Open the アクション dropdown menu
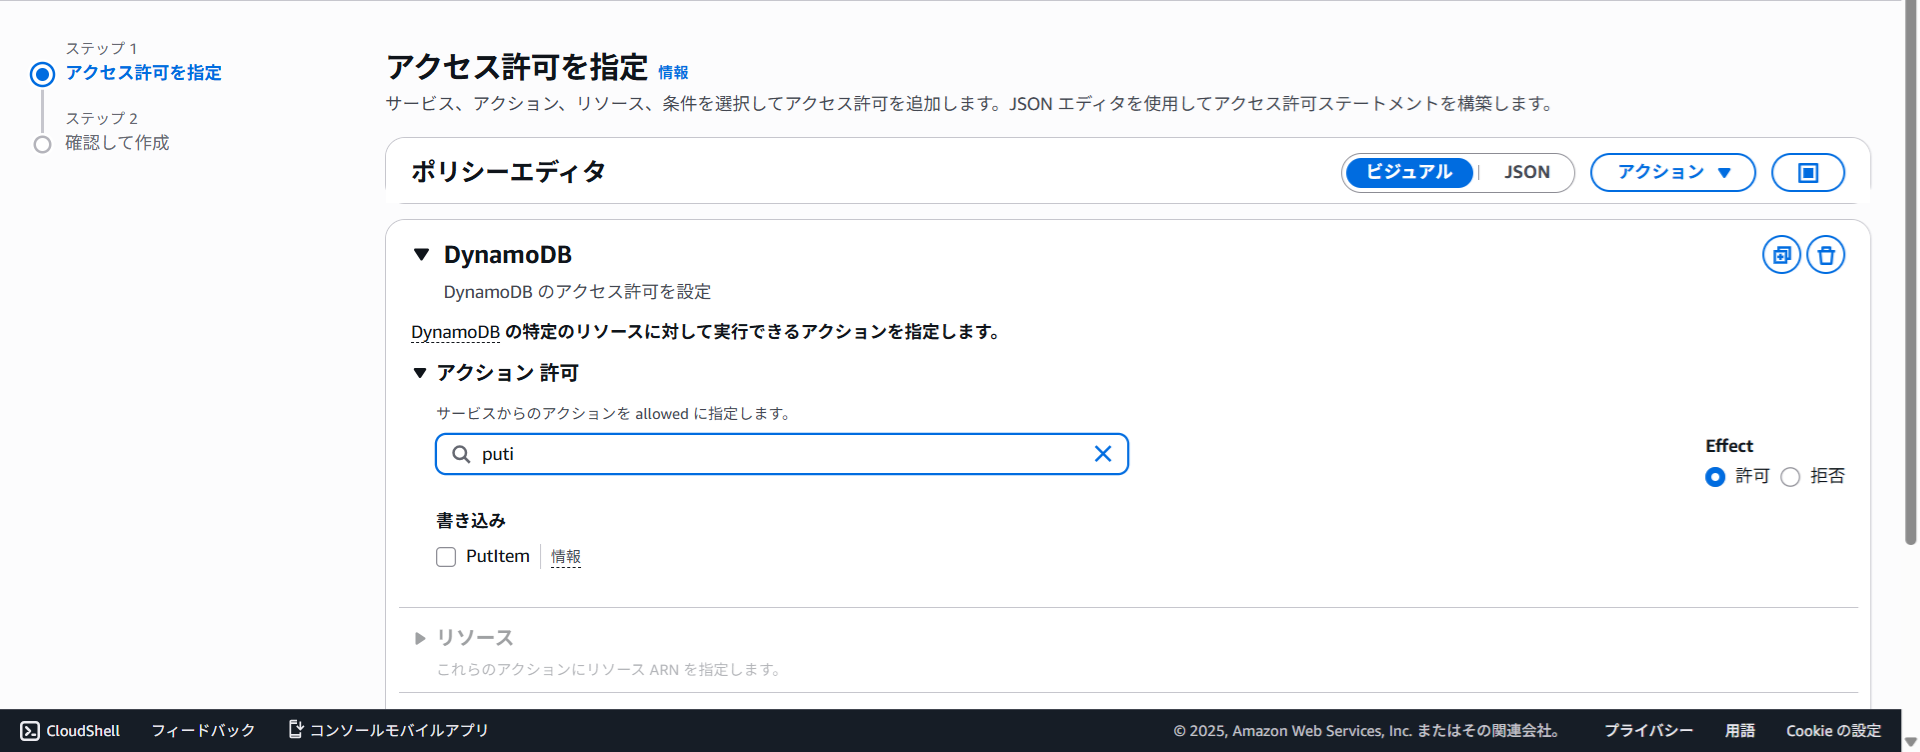 [x=1672, y=172]
